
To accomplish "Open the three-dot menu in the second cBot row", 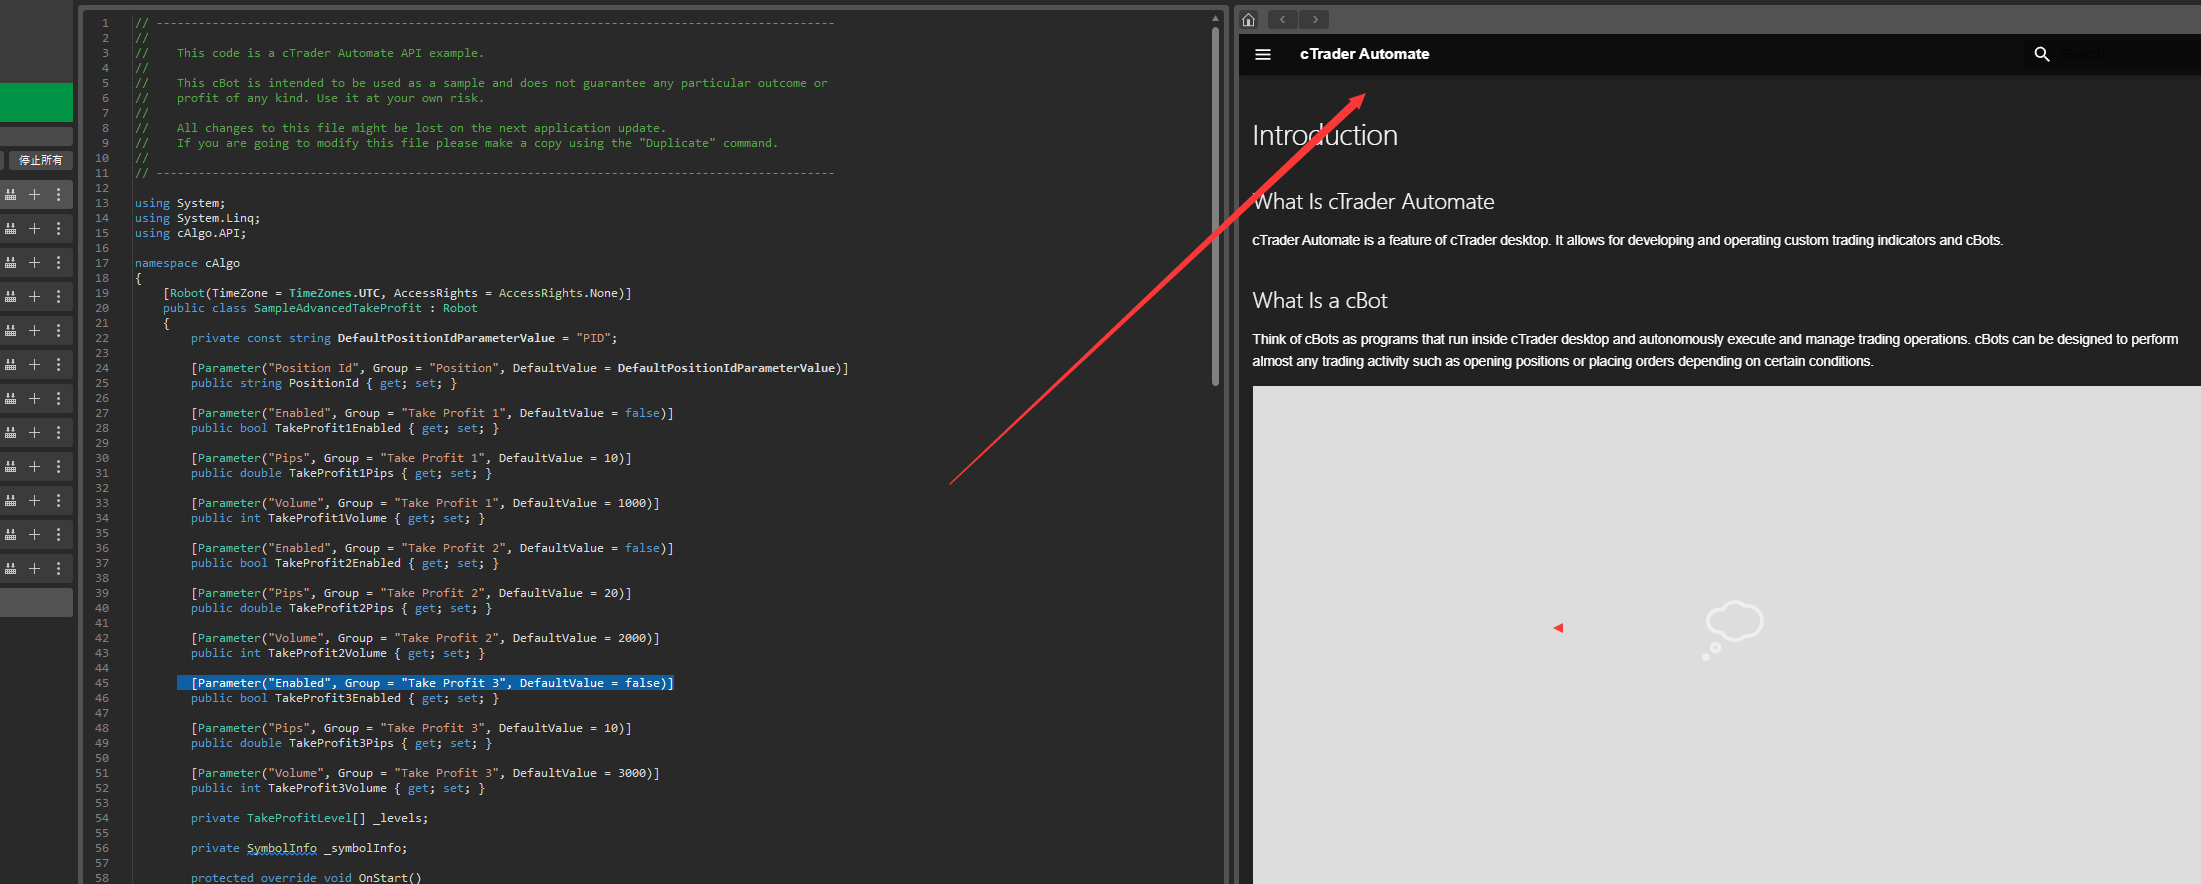I will tap(58, 229).
